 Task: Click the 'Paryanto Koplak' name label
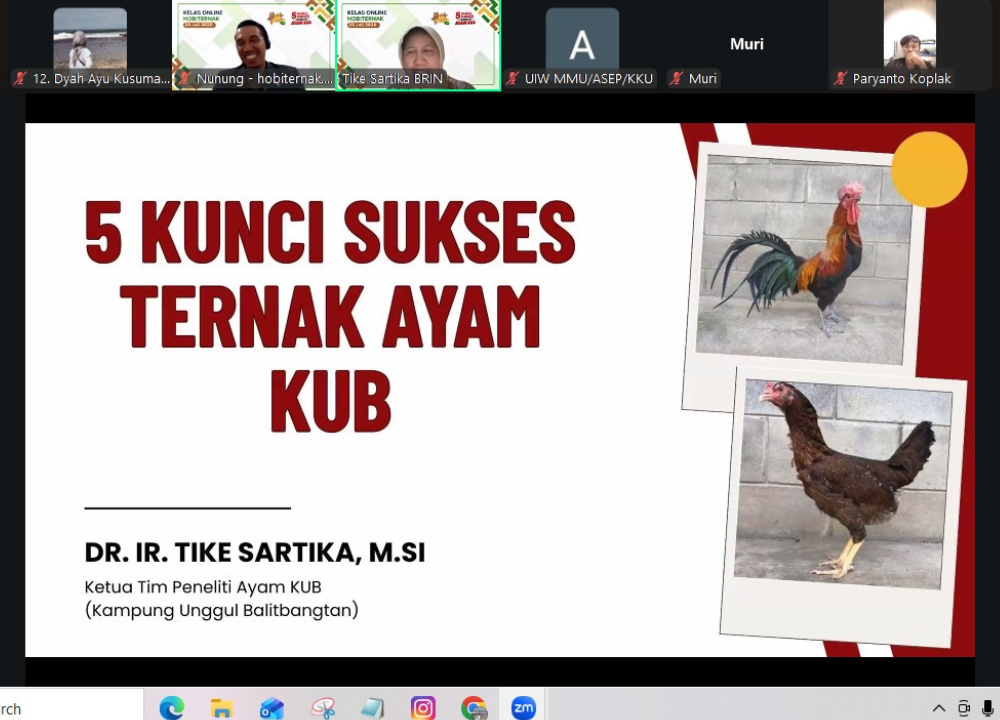coord(902,78)
